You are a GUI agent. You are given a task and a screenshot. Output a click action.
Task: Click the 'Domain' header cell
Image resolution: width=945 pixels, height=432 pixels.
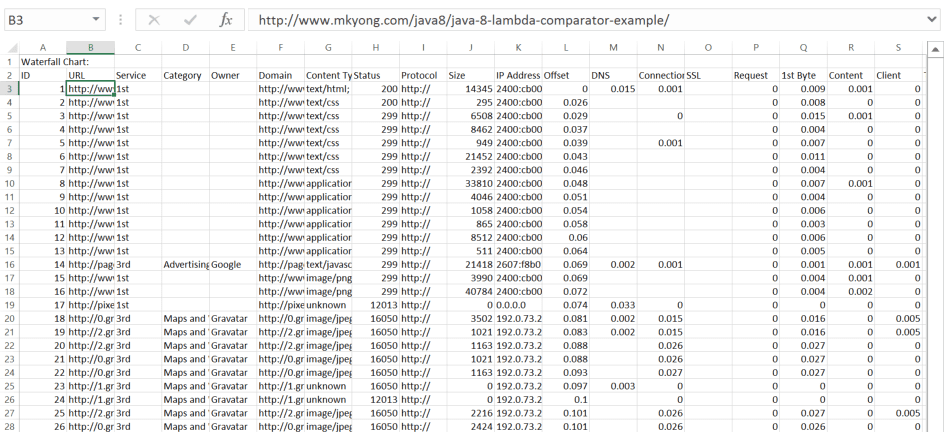(281, 75)
